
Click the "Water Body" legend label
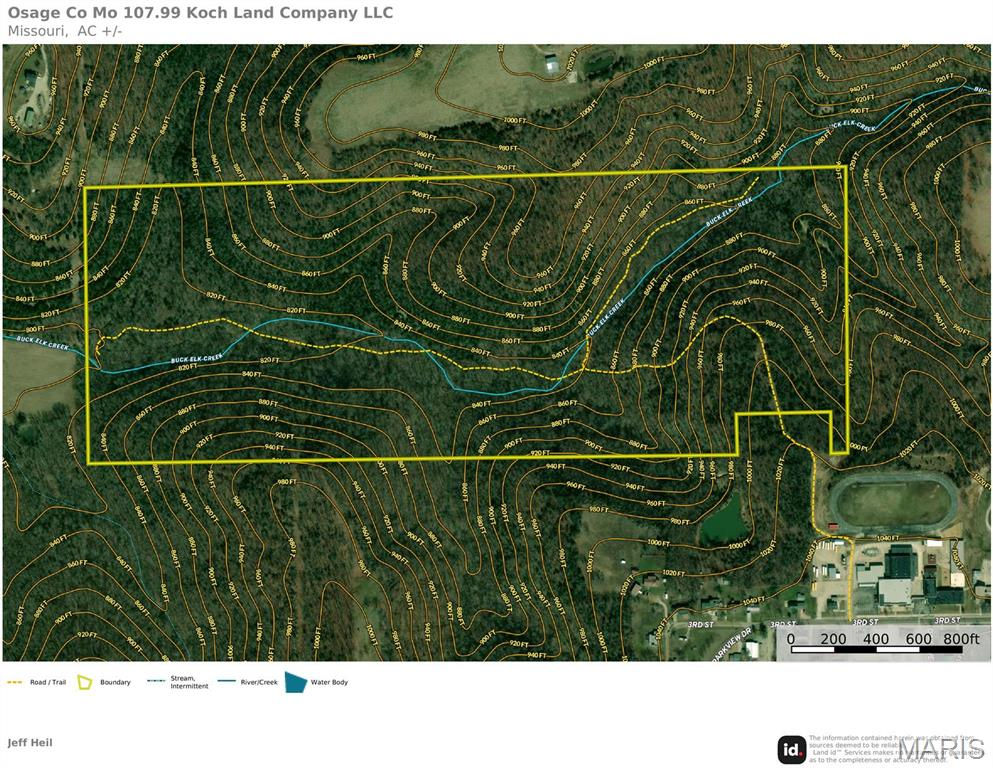coord(329,683)
